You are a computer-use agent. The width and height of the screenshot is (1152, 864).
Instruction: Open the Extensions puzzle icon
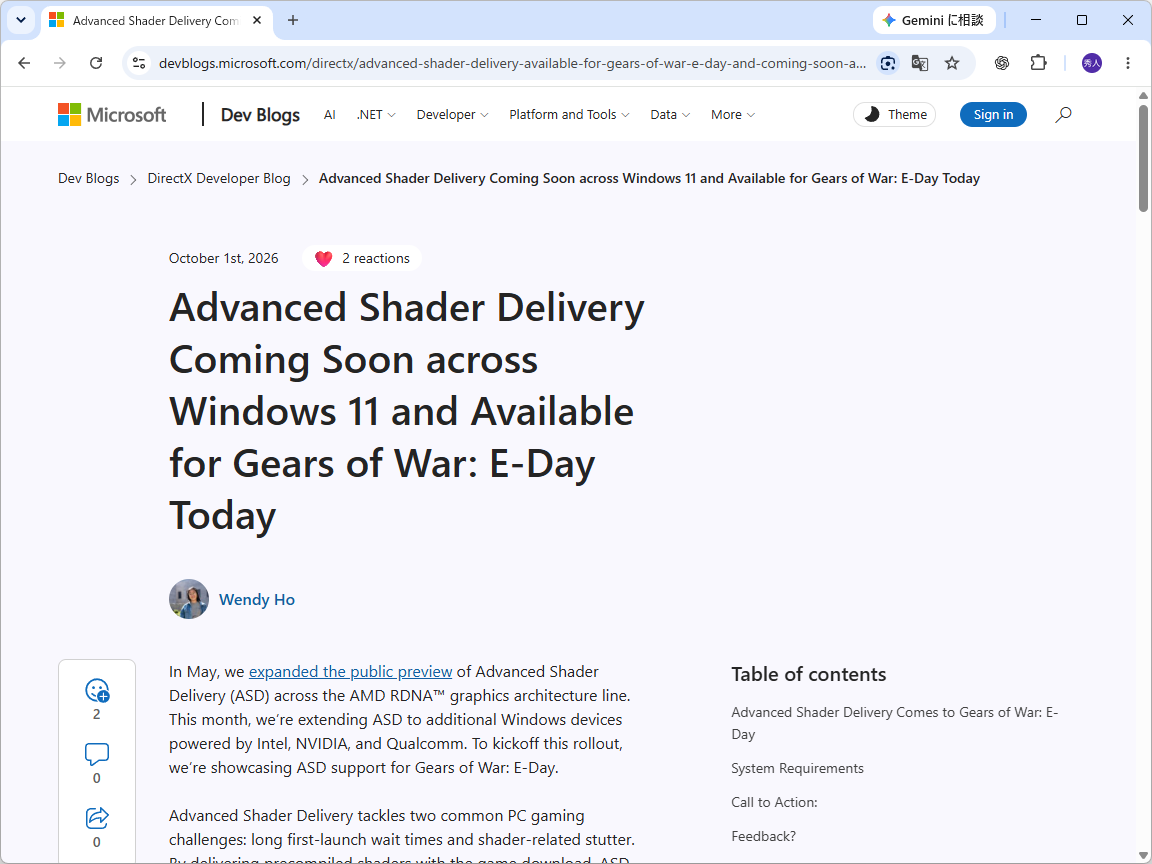[1038, 63]
